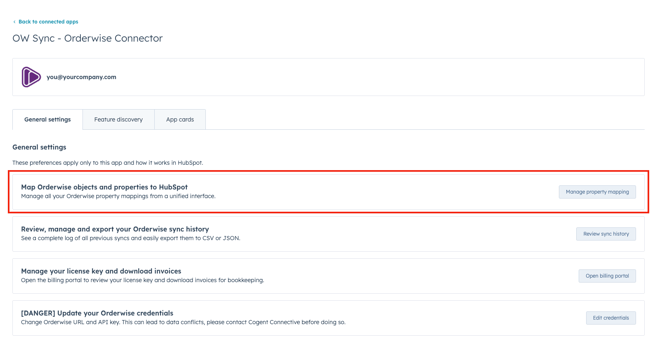Click the 'These preferences apply only to this app' text
This screenshot has width=655, height=360.
[107, 163]
